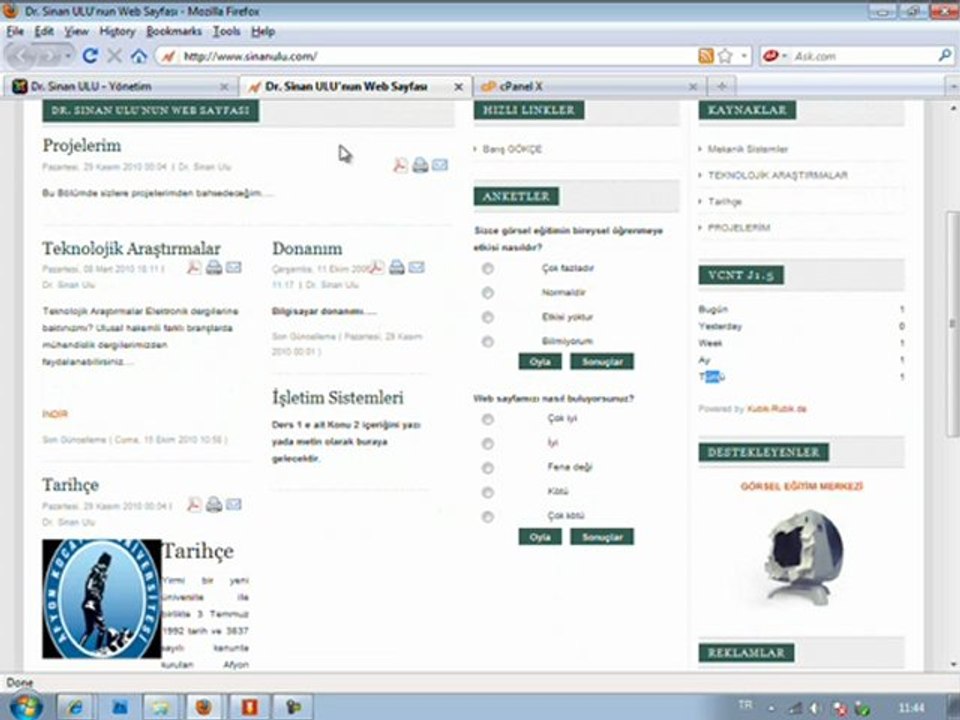960x720 pixels.
Task: Select the 'Etkisi yoktur' poll option
Action: tap(487, 317)
